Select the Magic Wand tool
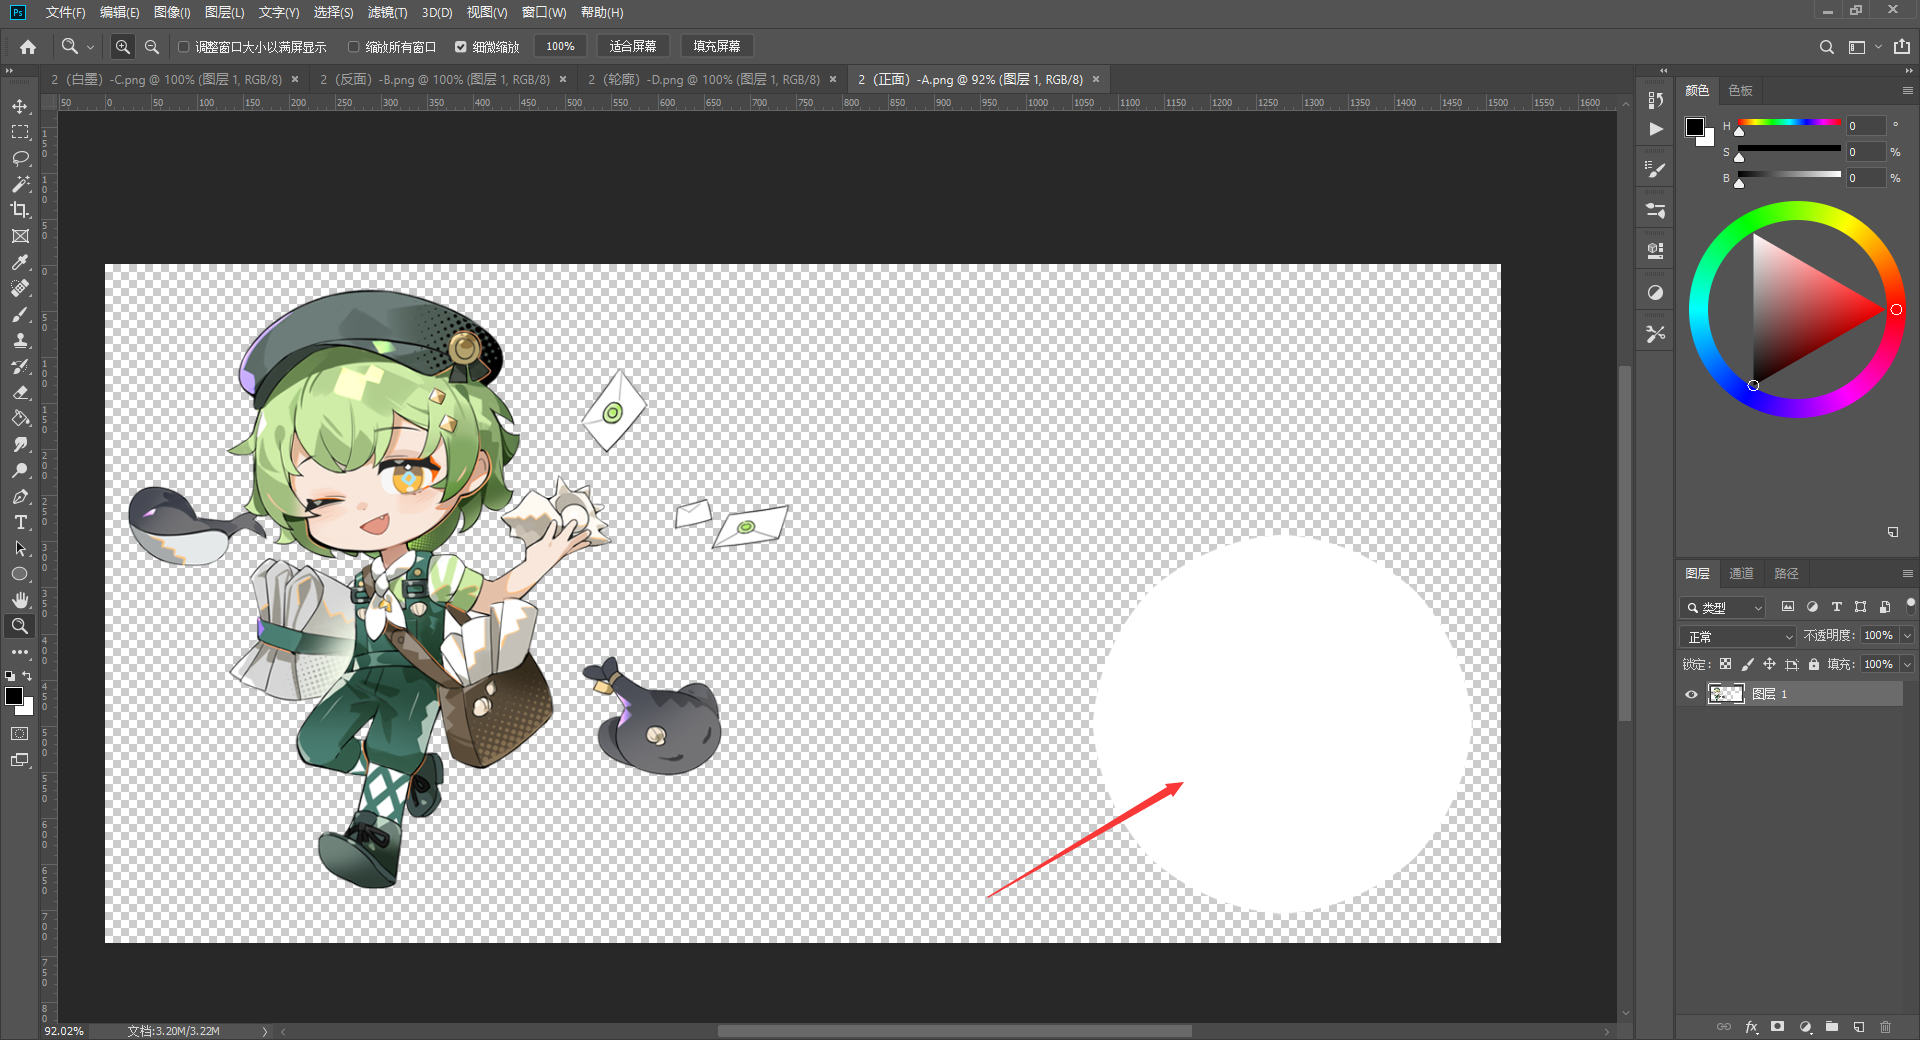The height and width of the screenshot is (1040, 1920). (x=20, y=184)
